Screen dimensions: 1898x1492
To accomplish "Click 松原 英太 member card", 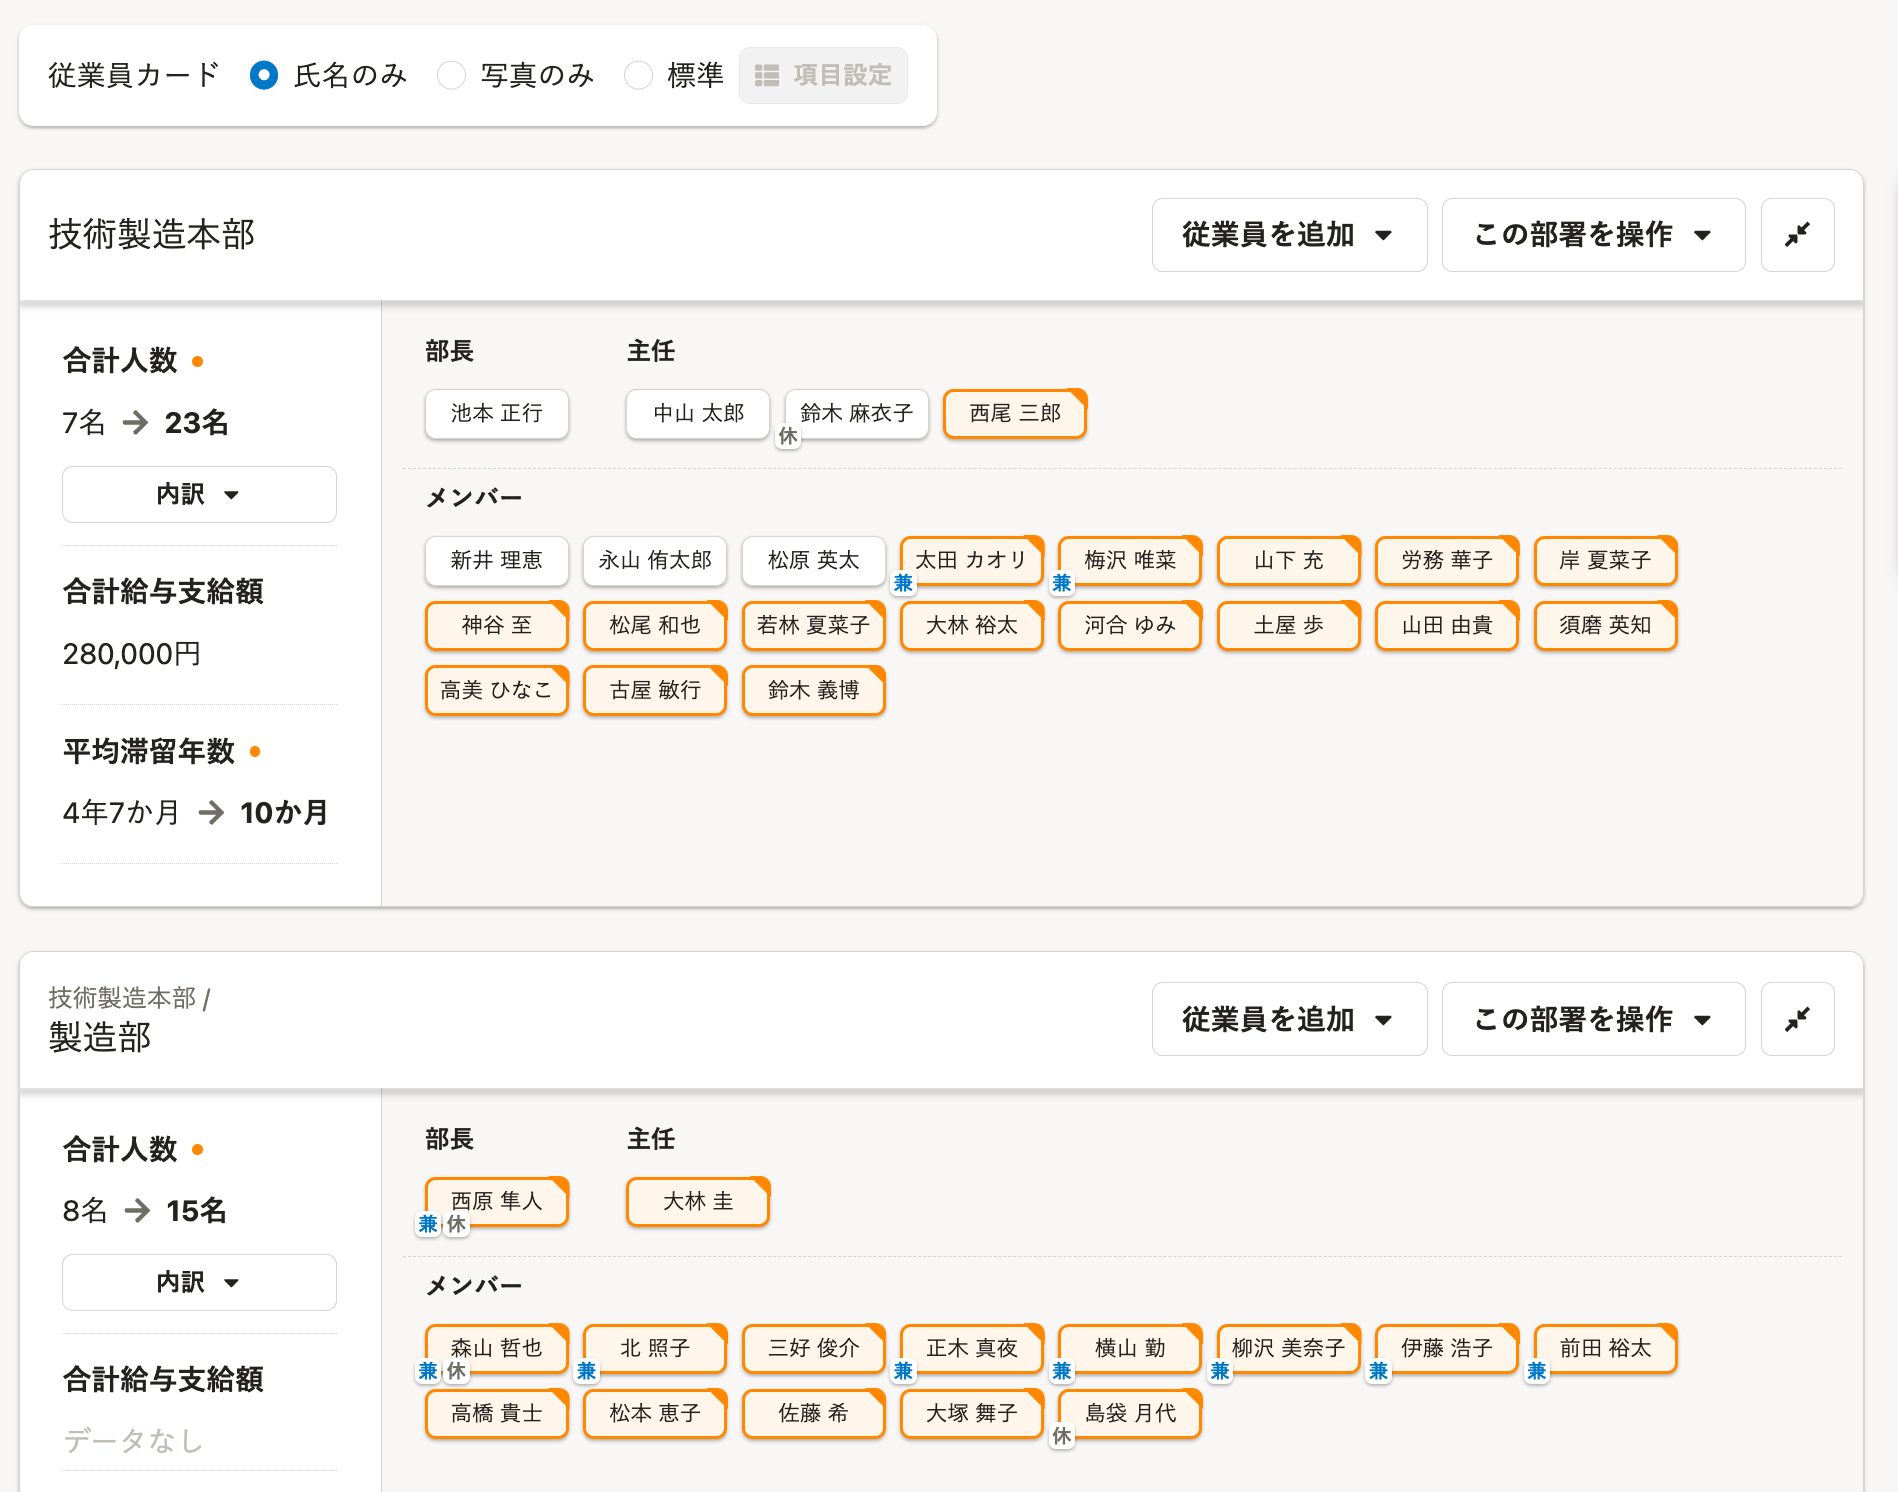I will (x=814, y=561).
